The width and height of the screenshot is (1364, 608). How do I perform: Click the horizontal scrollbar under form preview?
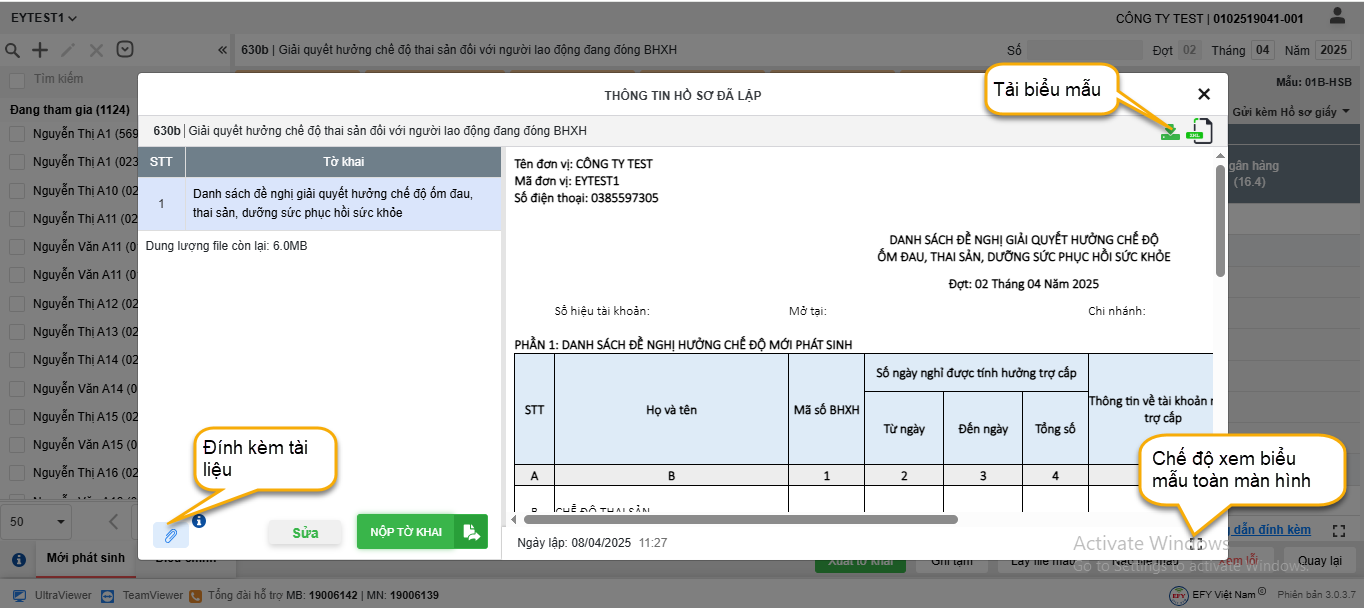pyautogui.click(x=740, y=519)
